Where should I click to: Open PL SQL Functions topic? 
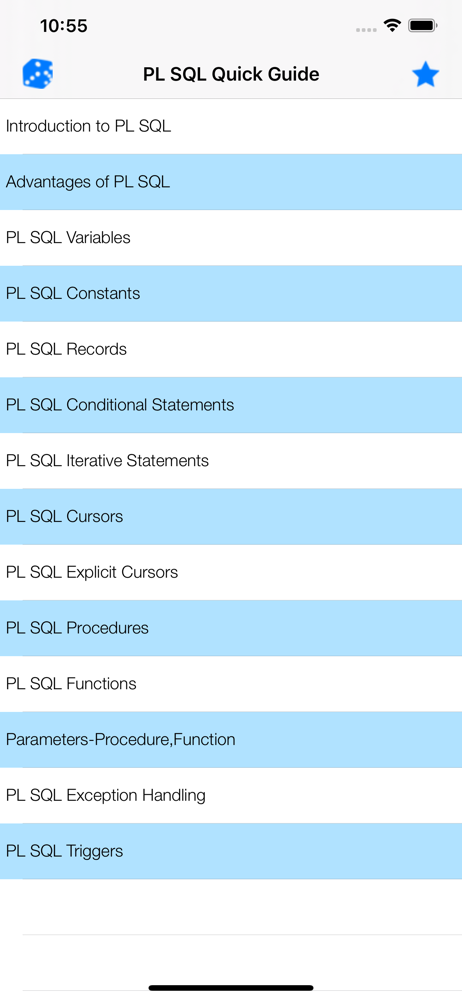(231, 684)
